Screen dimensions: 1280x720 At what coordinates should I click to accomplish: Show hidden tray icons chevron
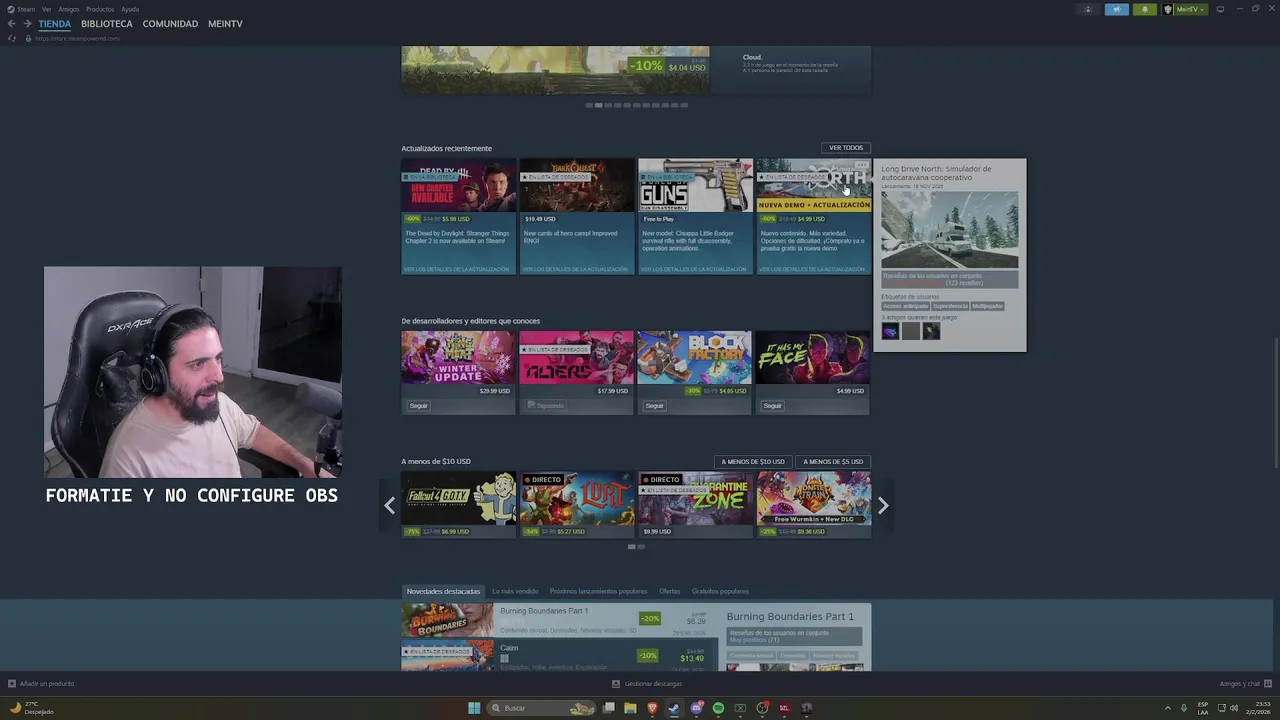(x=1167, y=708)
